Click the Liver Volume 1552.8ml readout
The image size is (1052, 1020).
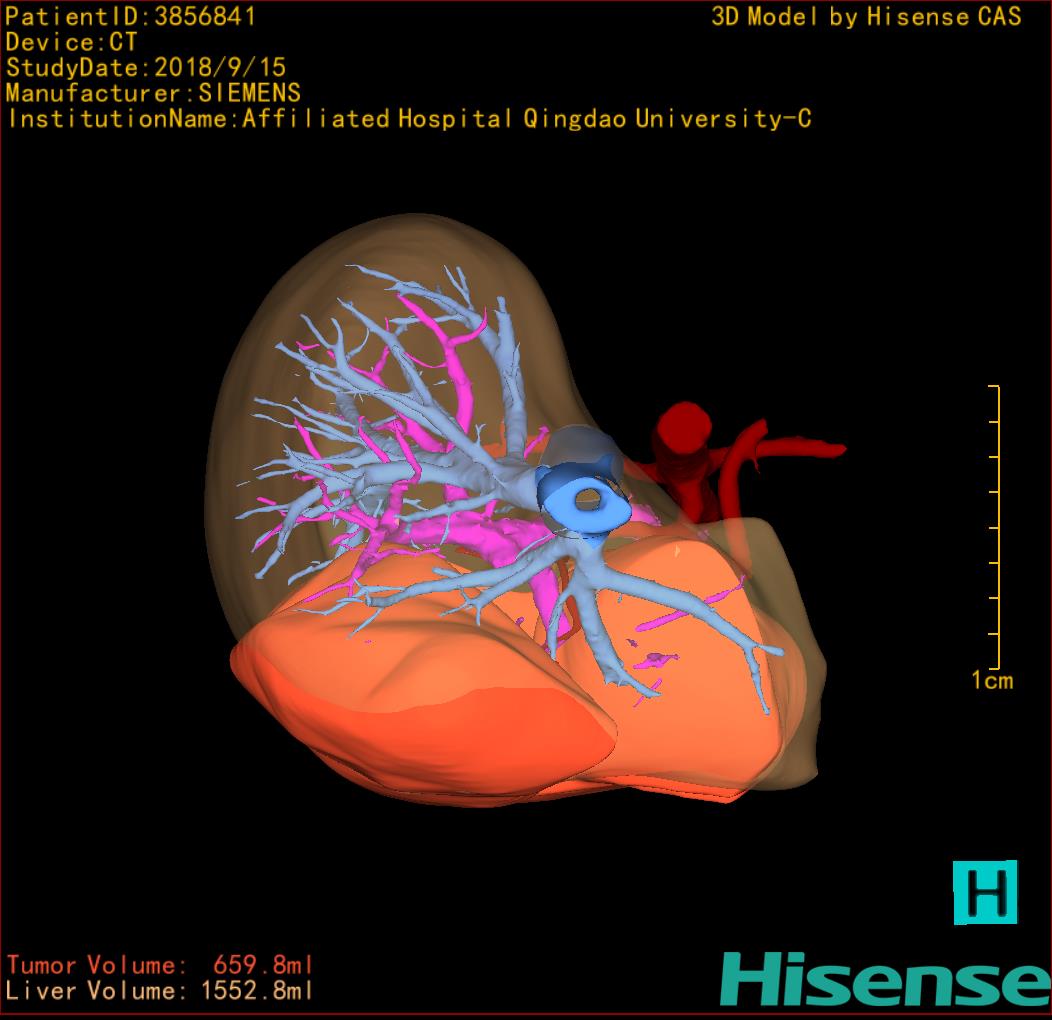click(x=160, y=991)
